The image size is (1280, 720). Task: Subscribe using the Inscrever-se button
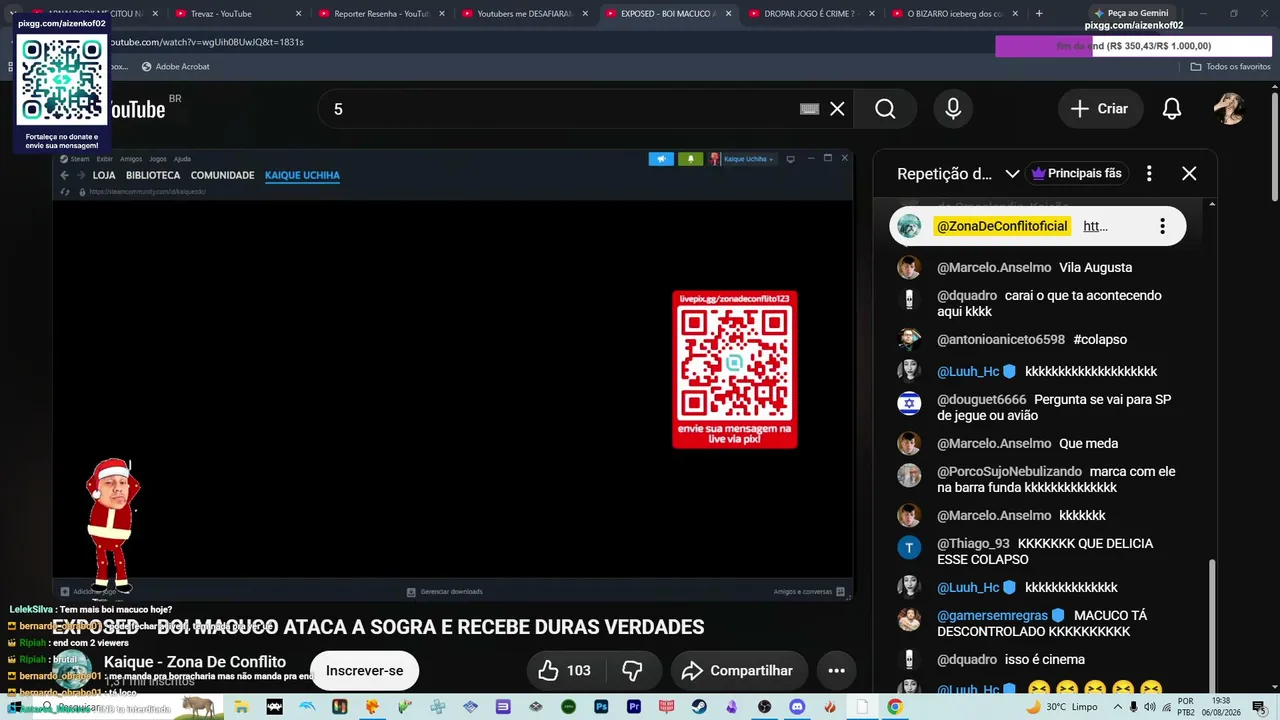tap(364, 670)
